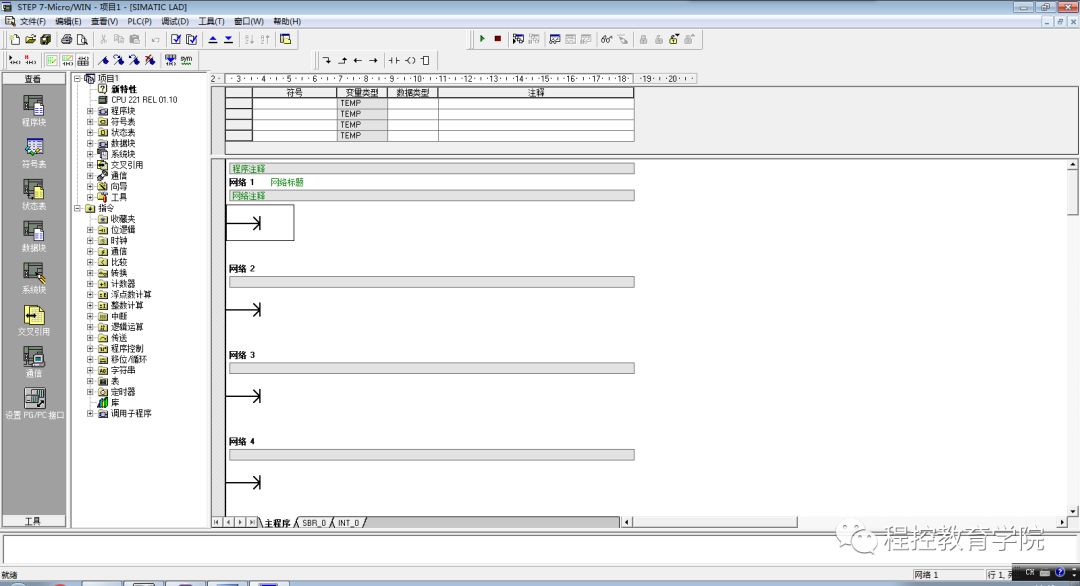
Task: Open 符号表 in the navigation bar
Action: 34,152
